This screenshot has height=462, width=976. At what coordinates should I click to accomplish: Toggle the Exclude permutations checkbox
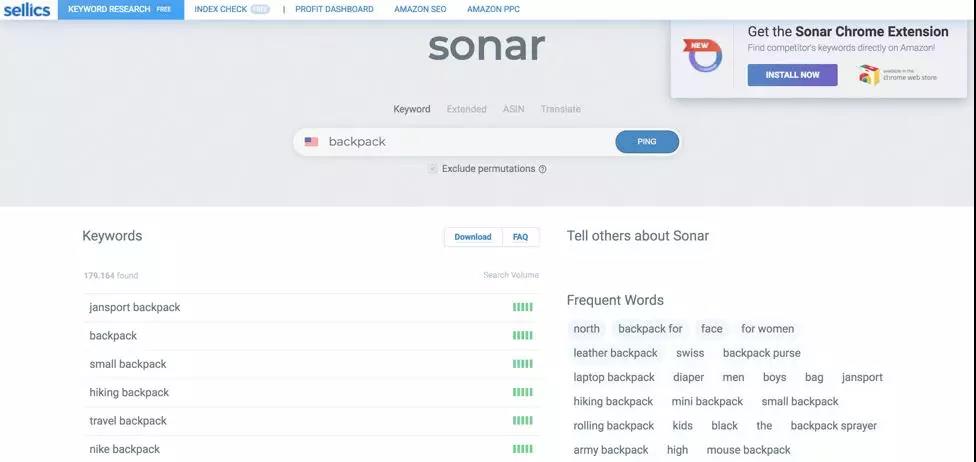433,169
